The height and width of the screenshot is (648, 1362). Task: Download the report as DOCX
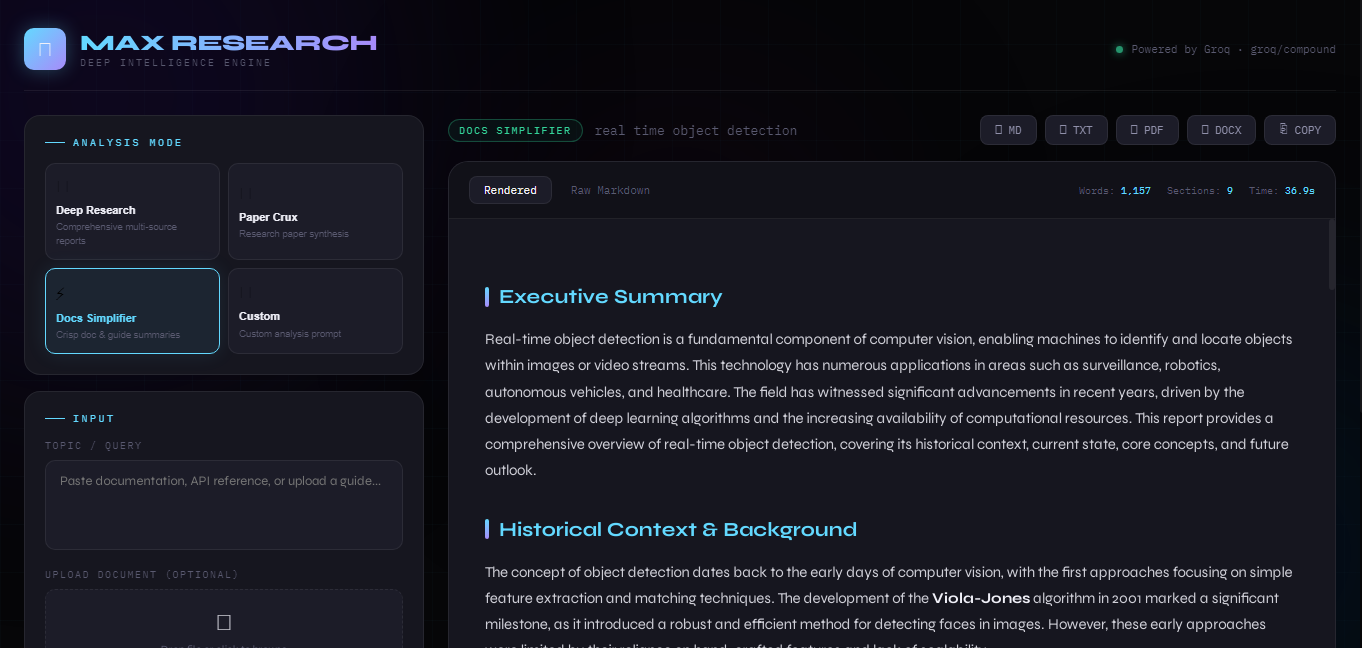pos(1221,130)
